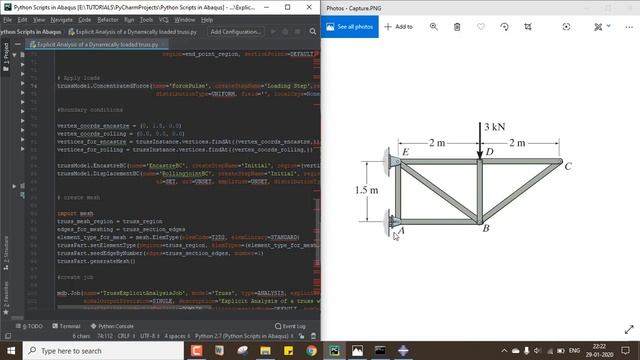Screen dimensions: 640x360
Task: Rotate the photo in the Photos app
Action: (504, 27)
